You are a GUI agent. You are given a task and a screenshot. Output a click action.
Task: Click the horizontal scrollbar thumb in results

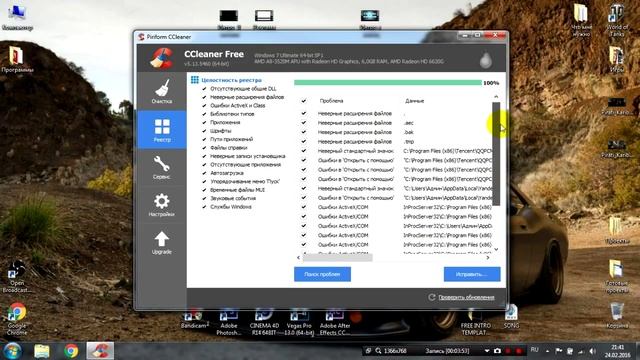click(x=338, y=258)
